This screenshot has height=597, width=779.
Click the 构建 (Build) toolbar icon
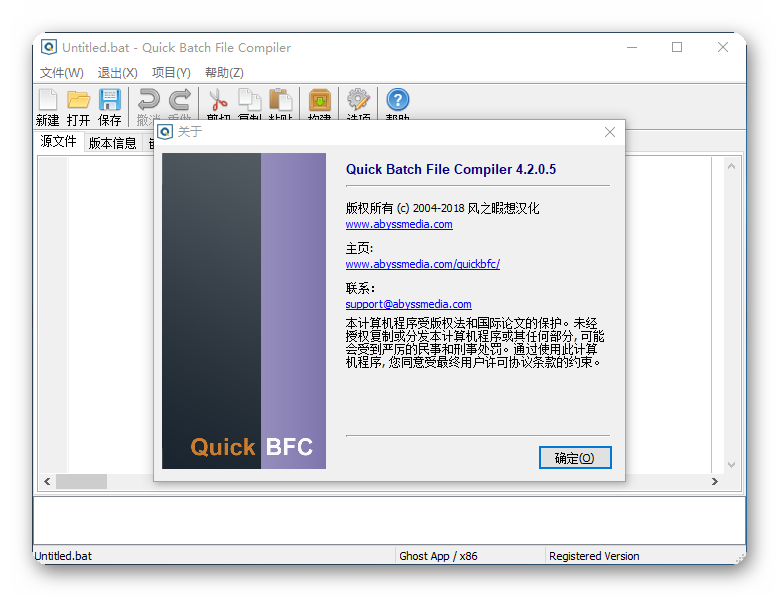coord(319,101)
